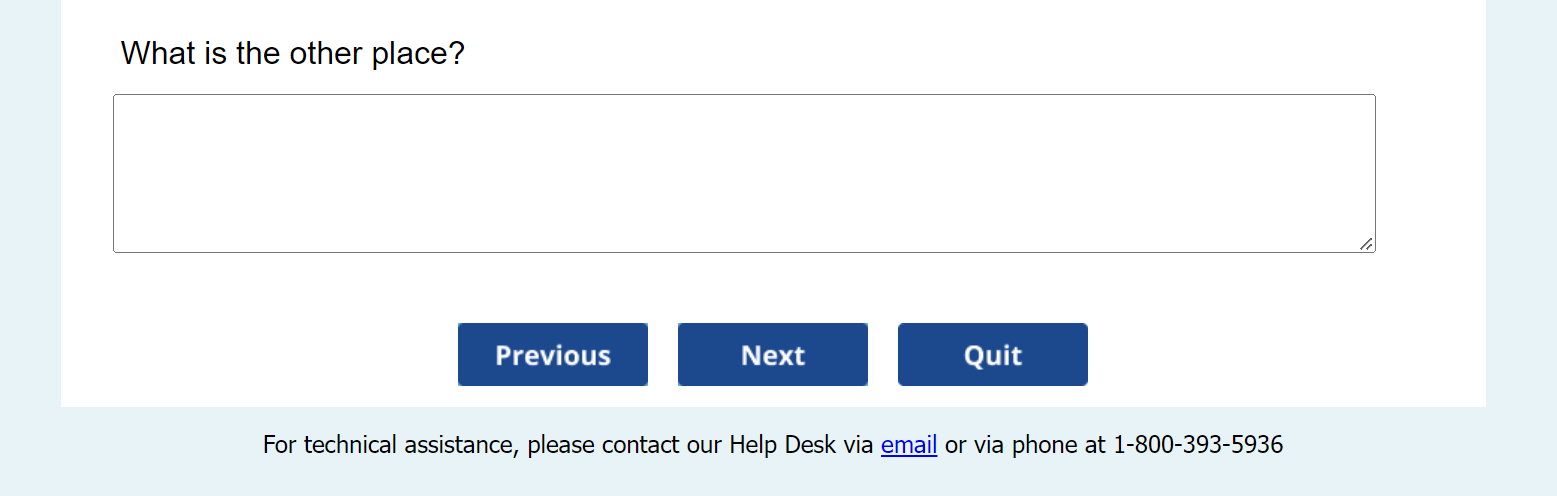Click the resize grip on the answer box
Viewport: 1557px width, 496px height.
1366,244
